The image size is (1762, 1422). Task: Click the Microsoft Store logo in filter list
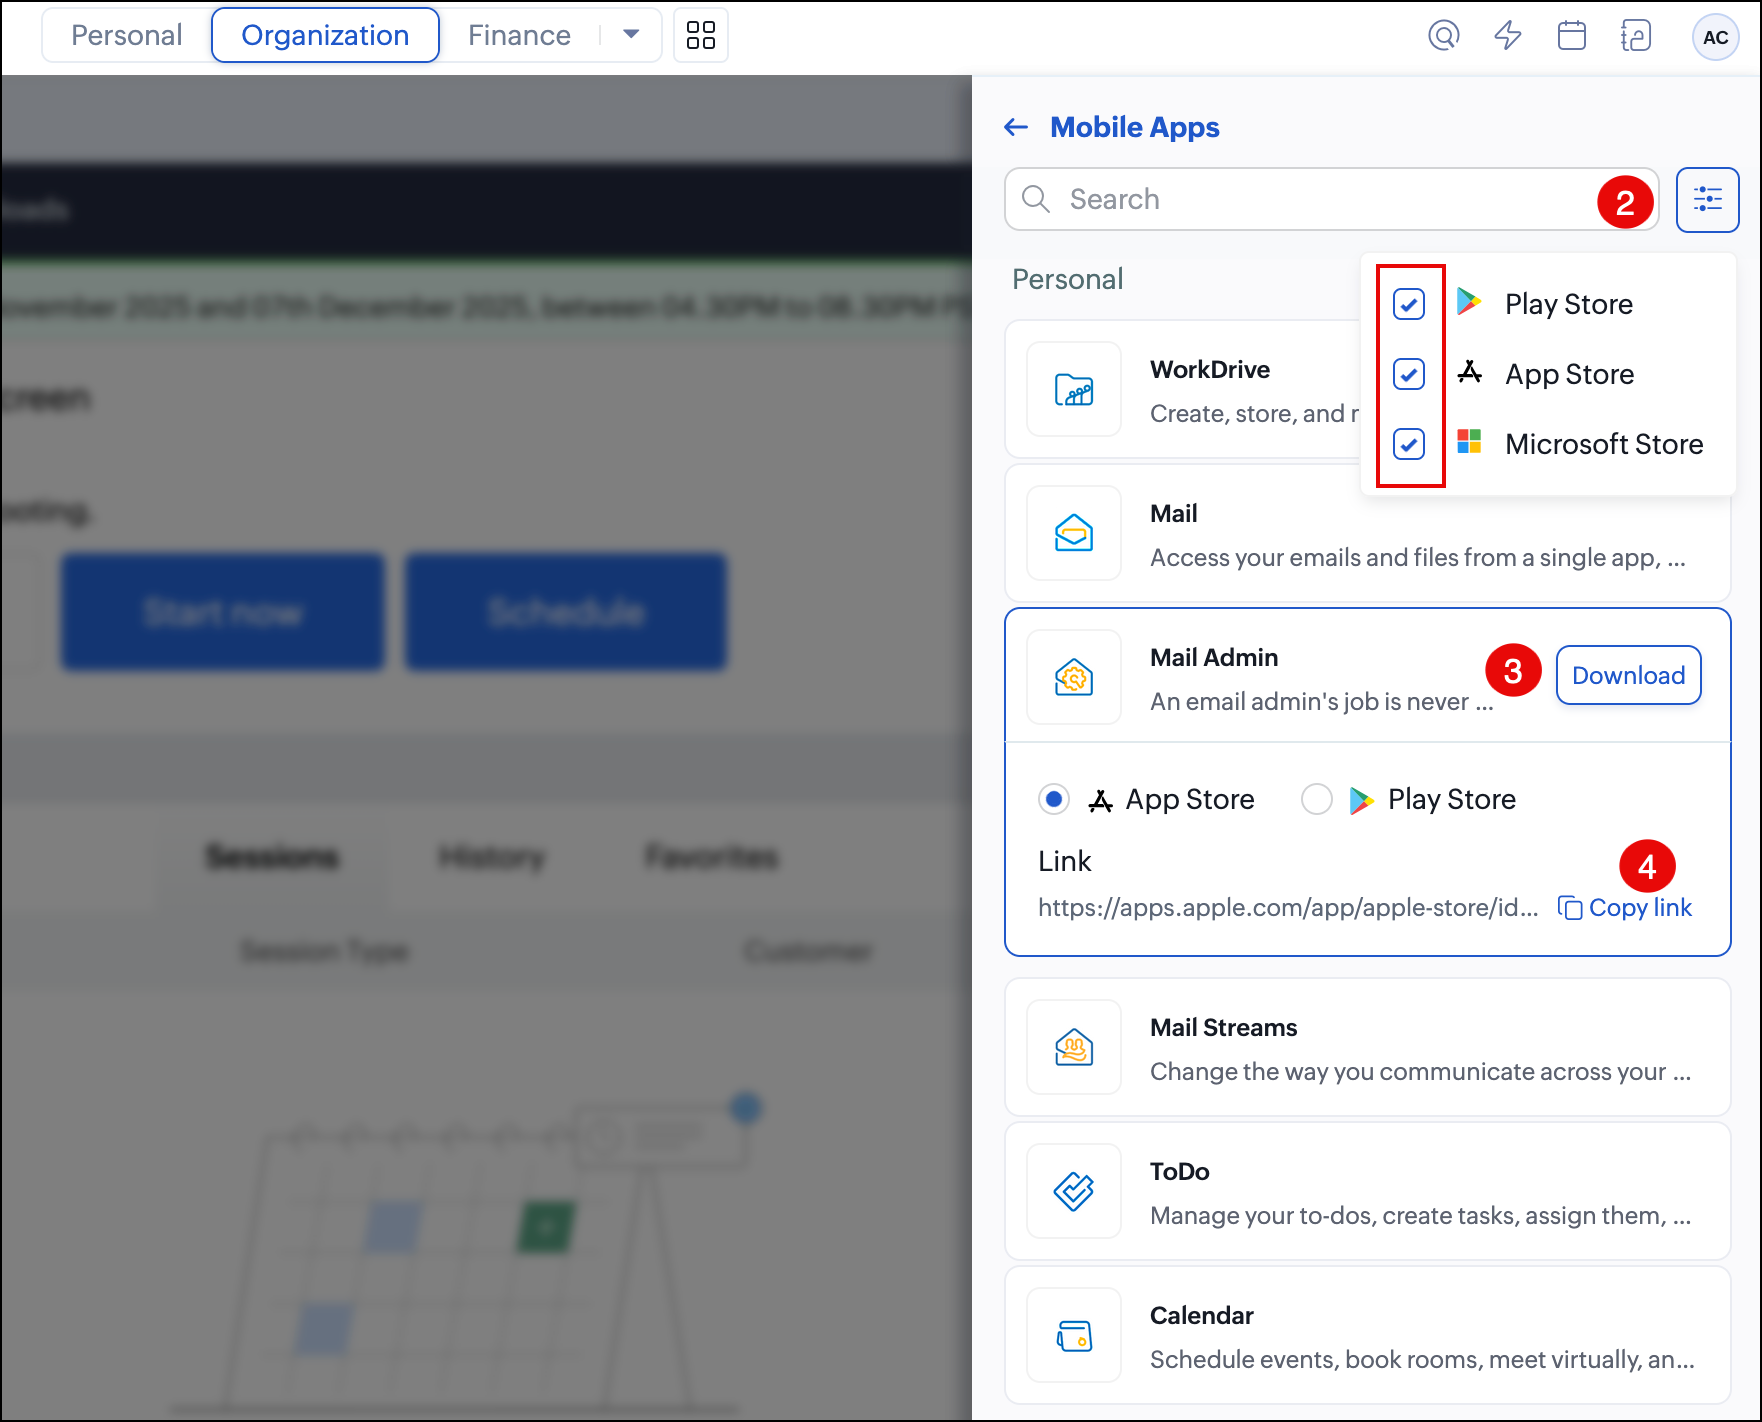pos(1469,441)
